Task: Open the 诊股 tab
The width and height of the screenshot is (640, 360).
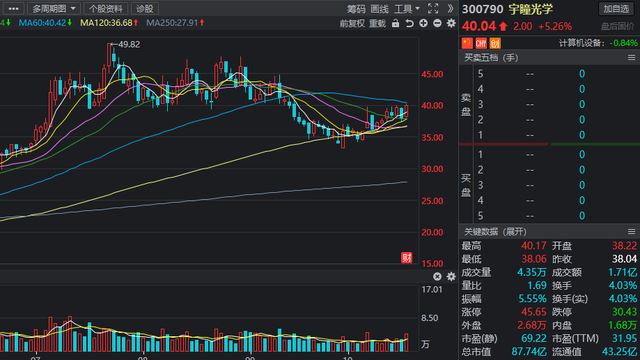Action: pyautogui.click(x=144, y=9)
